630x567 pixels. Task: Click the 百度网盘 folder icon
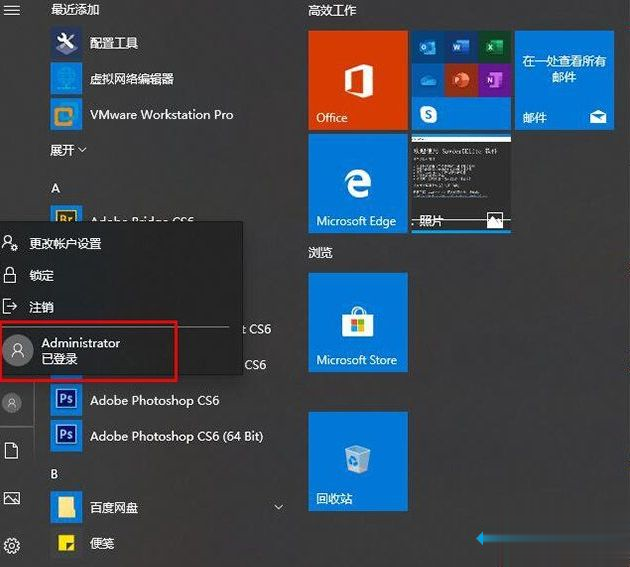pos(66,507)
